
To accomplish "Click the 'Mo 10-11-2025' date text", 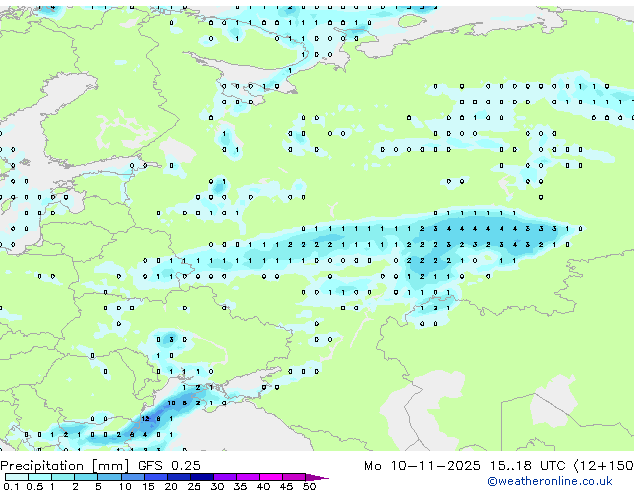I will pos(422,466).
